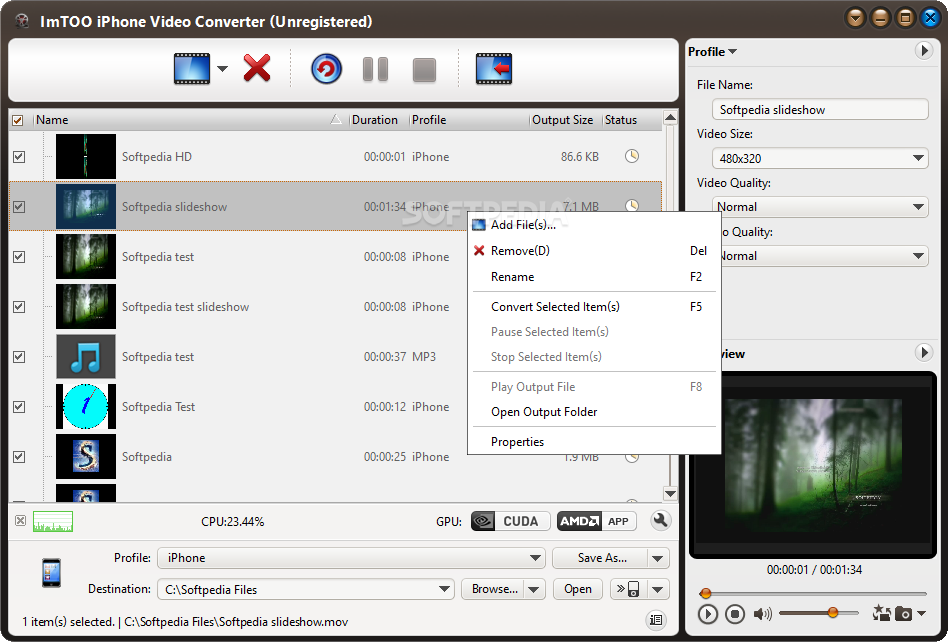
Task: Click the transfer to device icon
Action: [x=629, y=589]
